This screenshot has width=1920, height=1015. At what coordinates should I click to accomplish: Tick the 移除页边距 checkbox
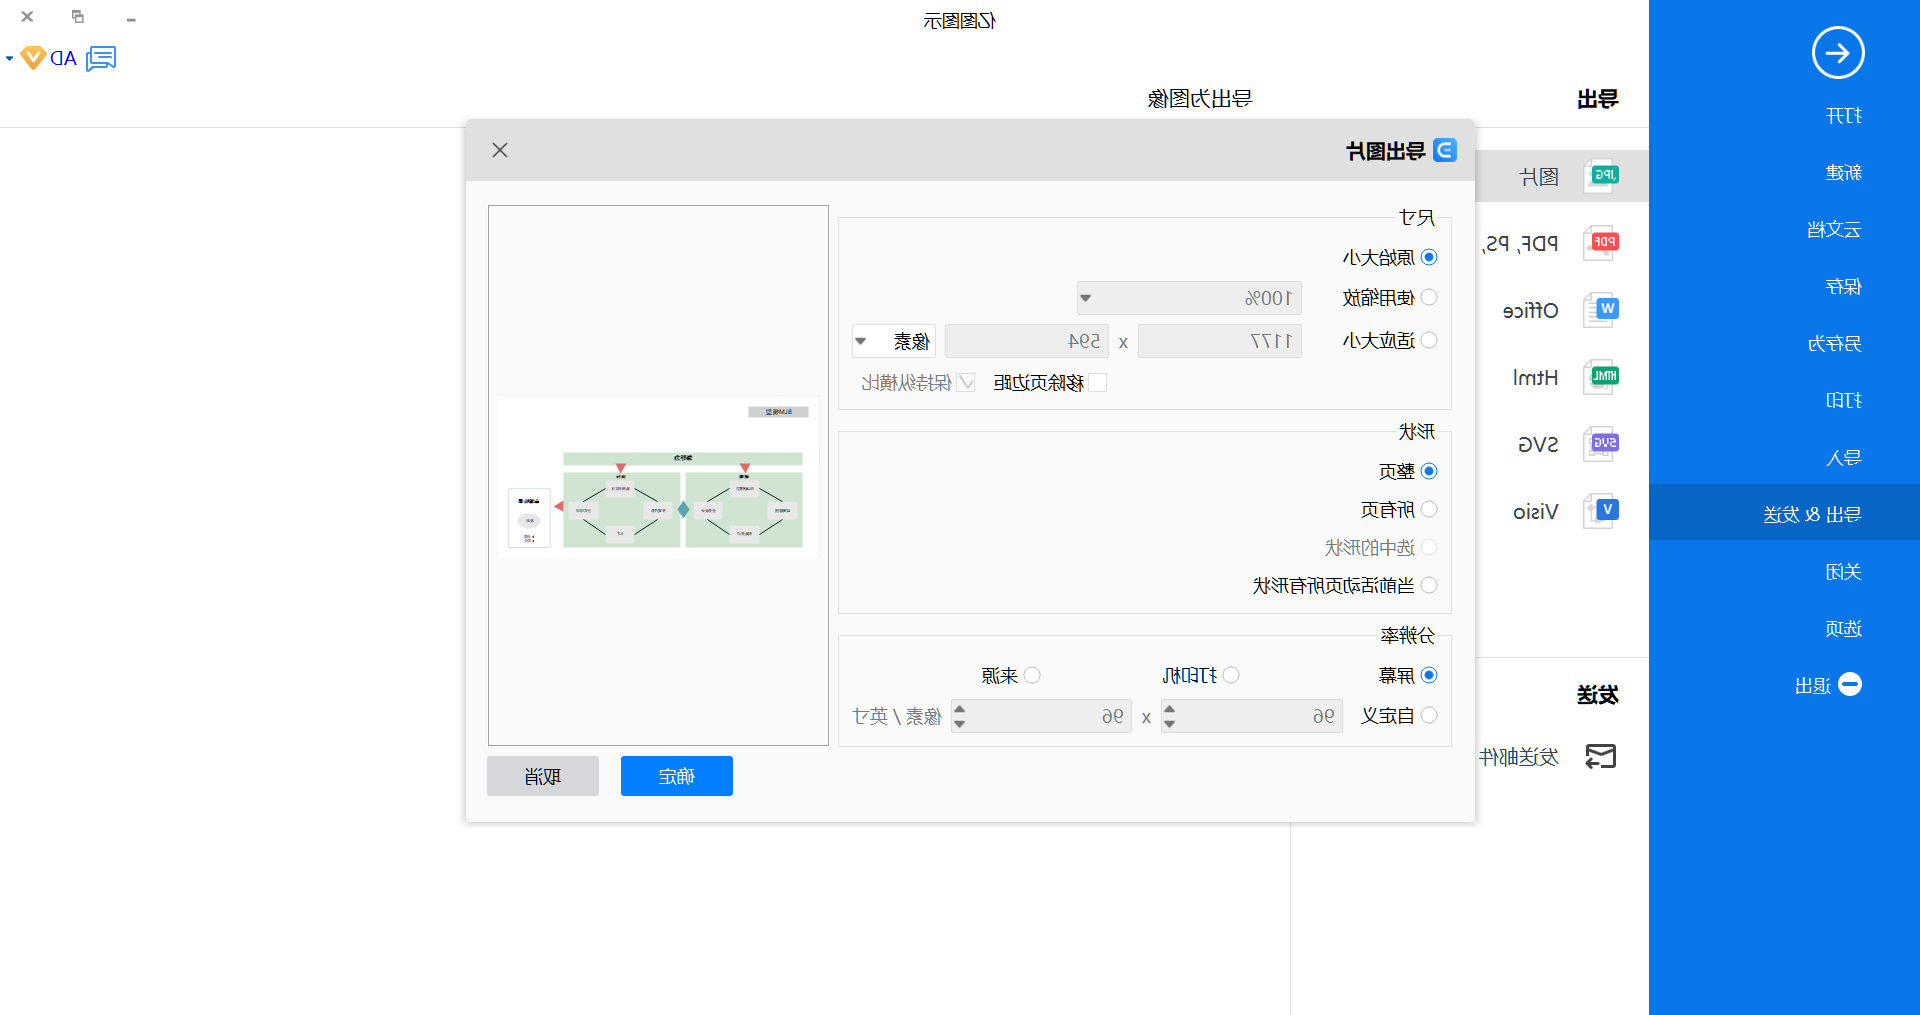(x=1097, y=382)
